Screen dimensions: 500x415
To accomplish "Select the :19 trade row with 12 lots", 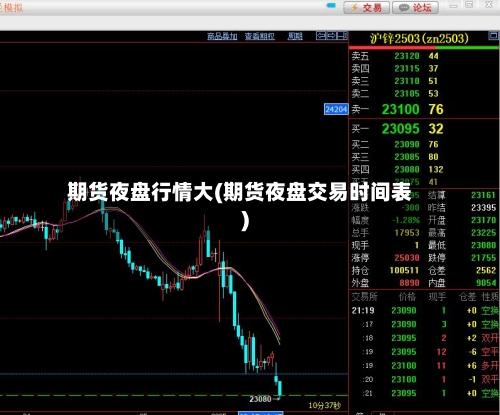I will (424, 352).
